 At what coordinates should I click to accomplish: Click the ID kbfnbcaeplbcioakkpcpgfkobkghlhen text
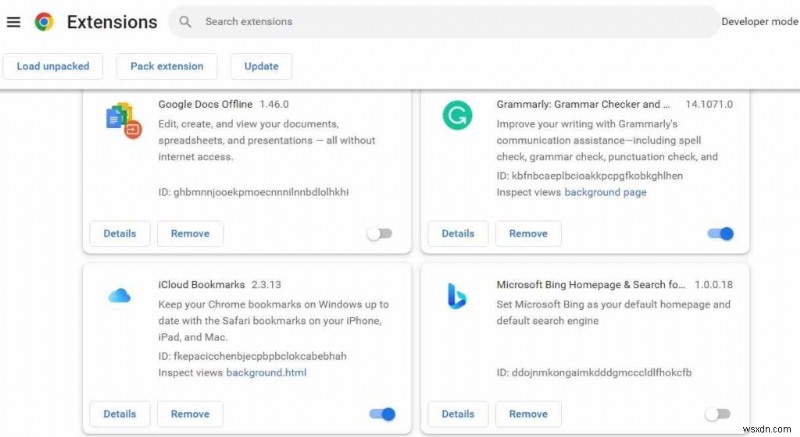point(590,176)
